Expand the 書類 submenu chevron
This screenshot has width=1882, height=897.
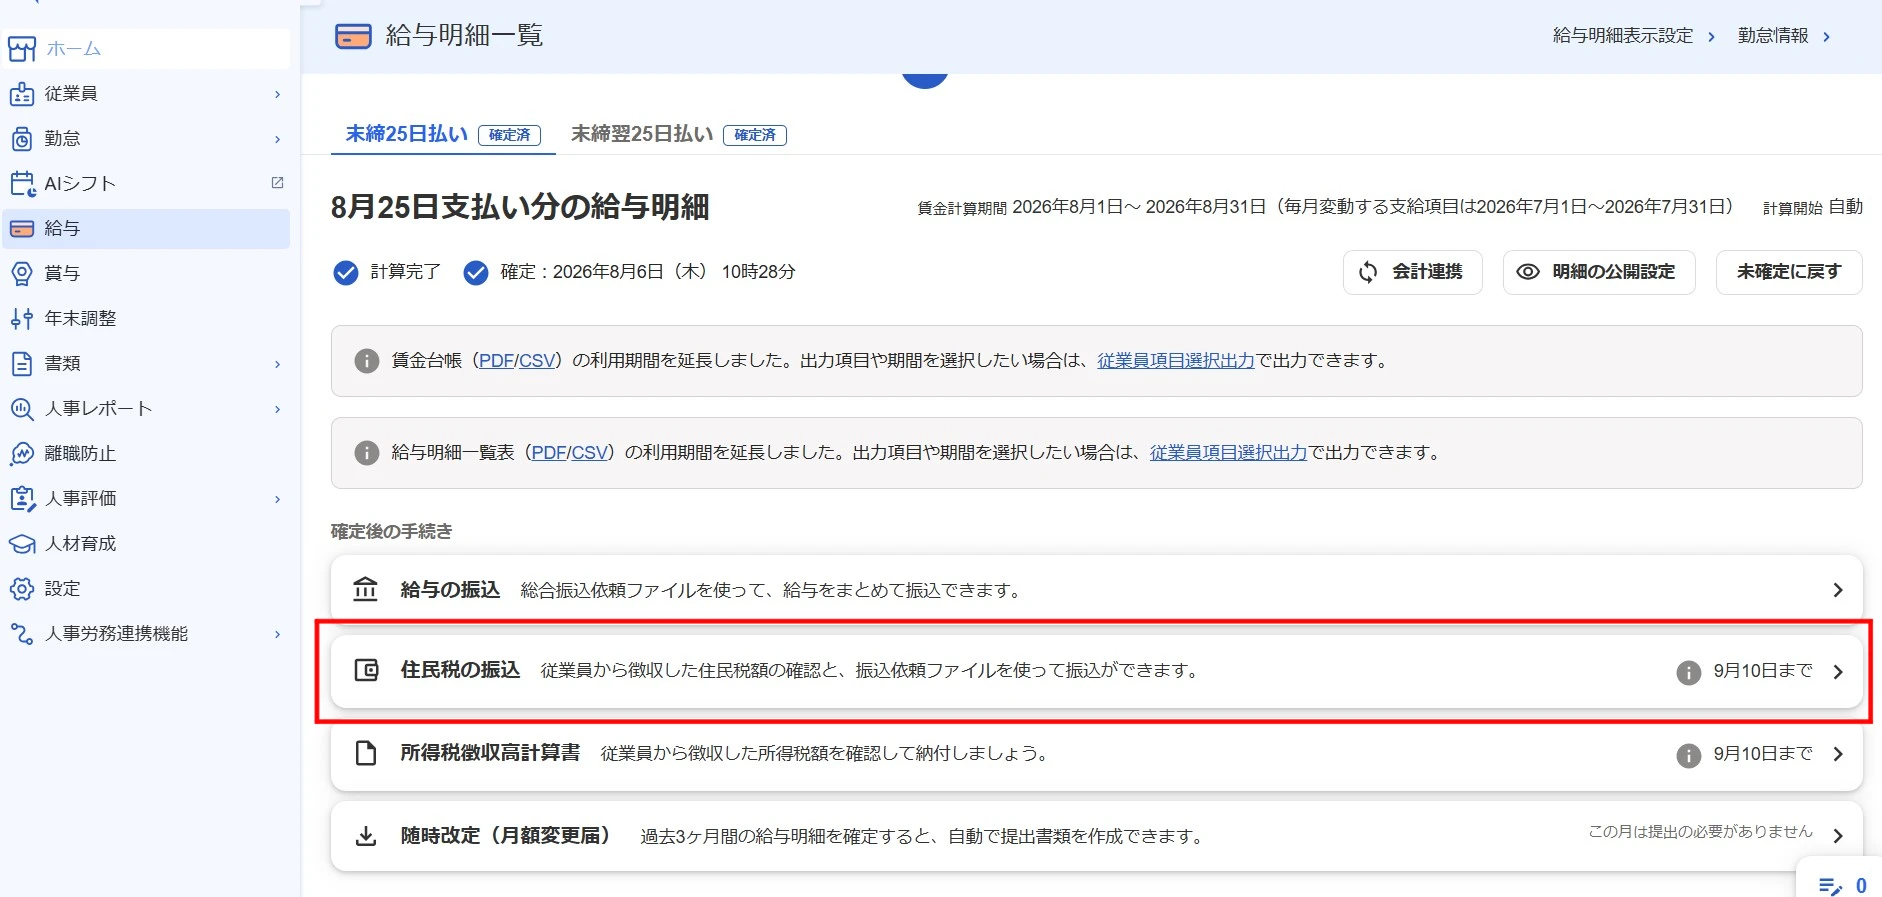coord(278,364)
